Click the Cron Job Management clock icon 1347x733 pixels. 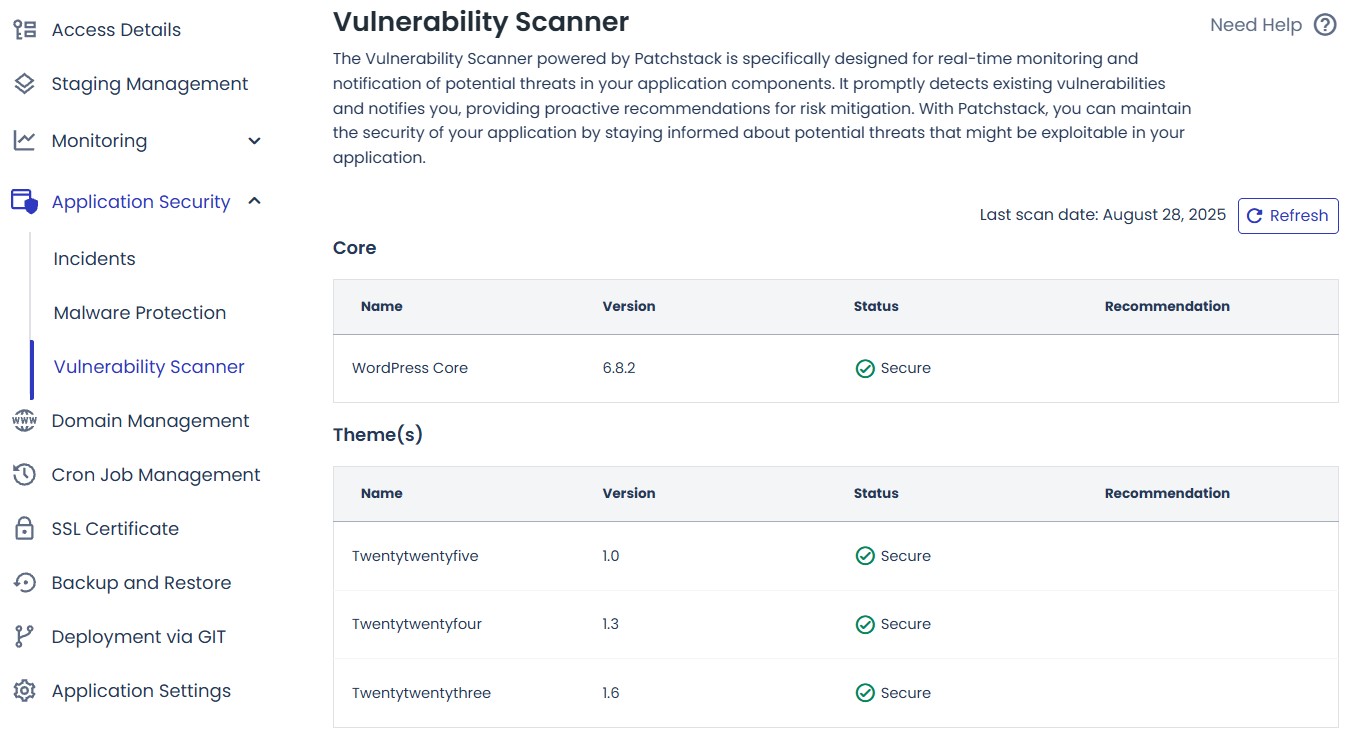click(23, 474)
